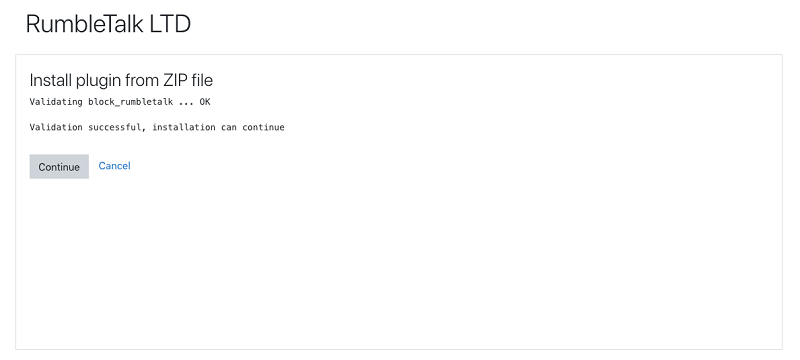Screen dimensions: 800x360
Task: Click the RumbleTalk LTD site heading
Action: 108,24
